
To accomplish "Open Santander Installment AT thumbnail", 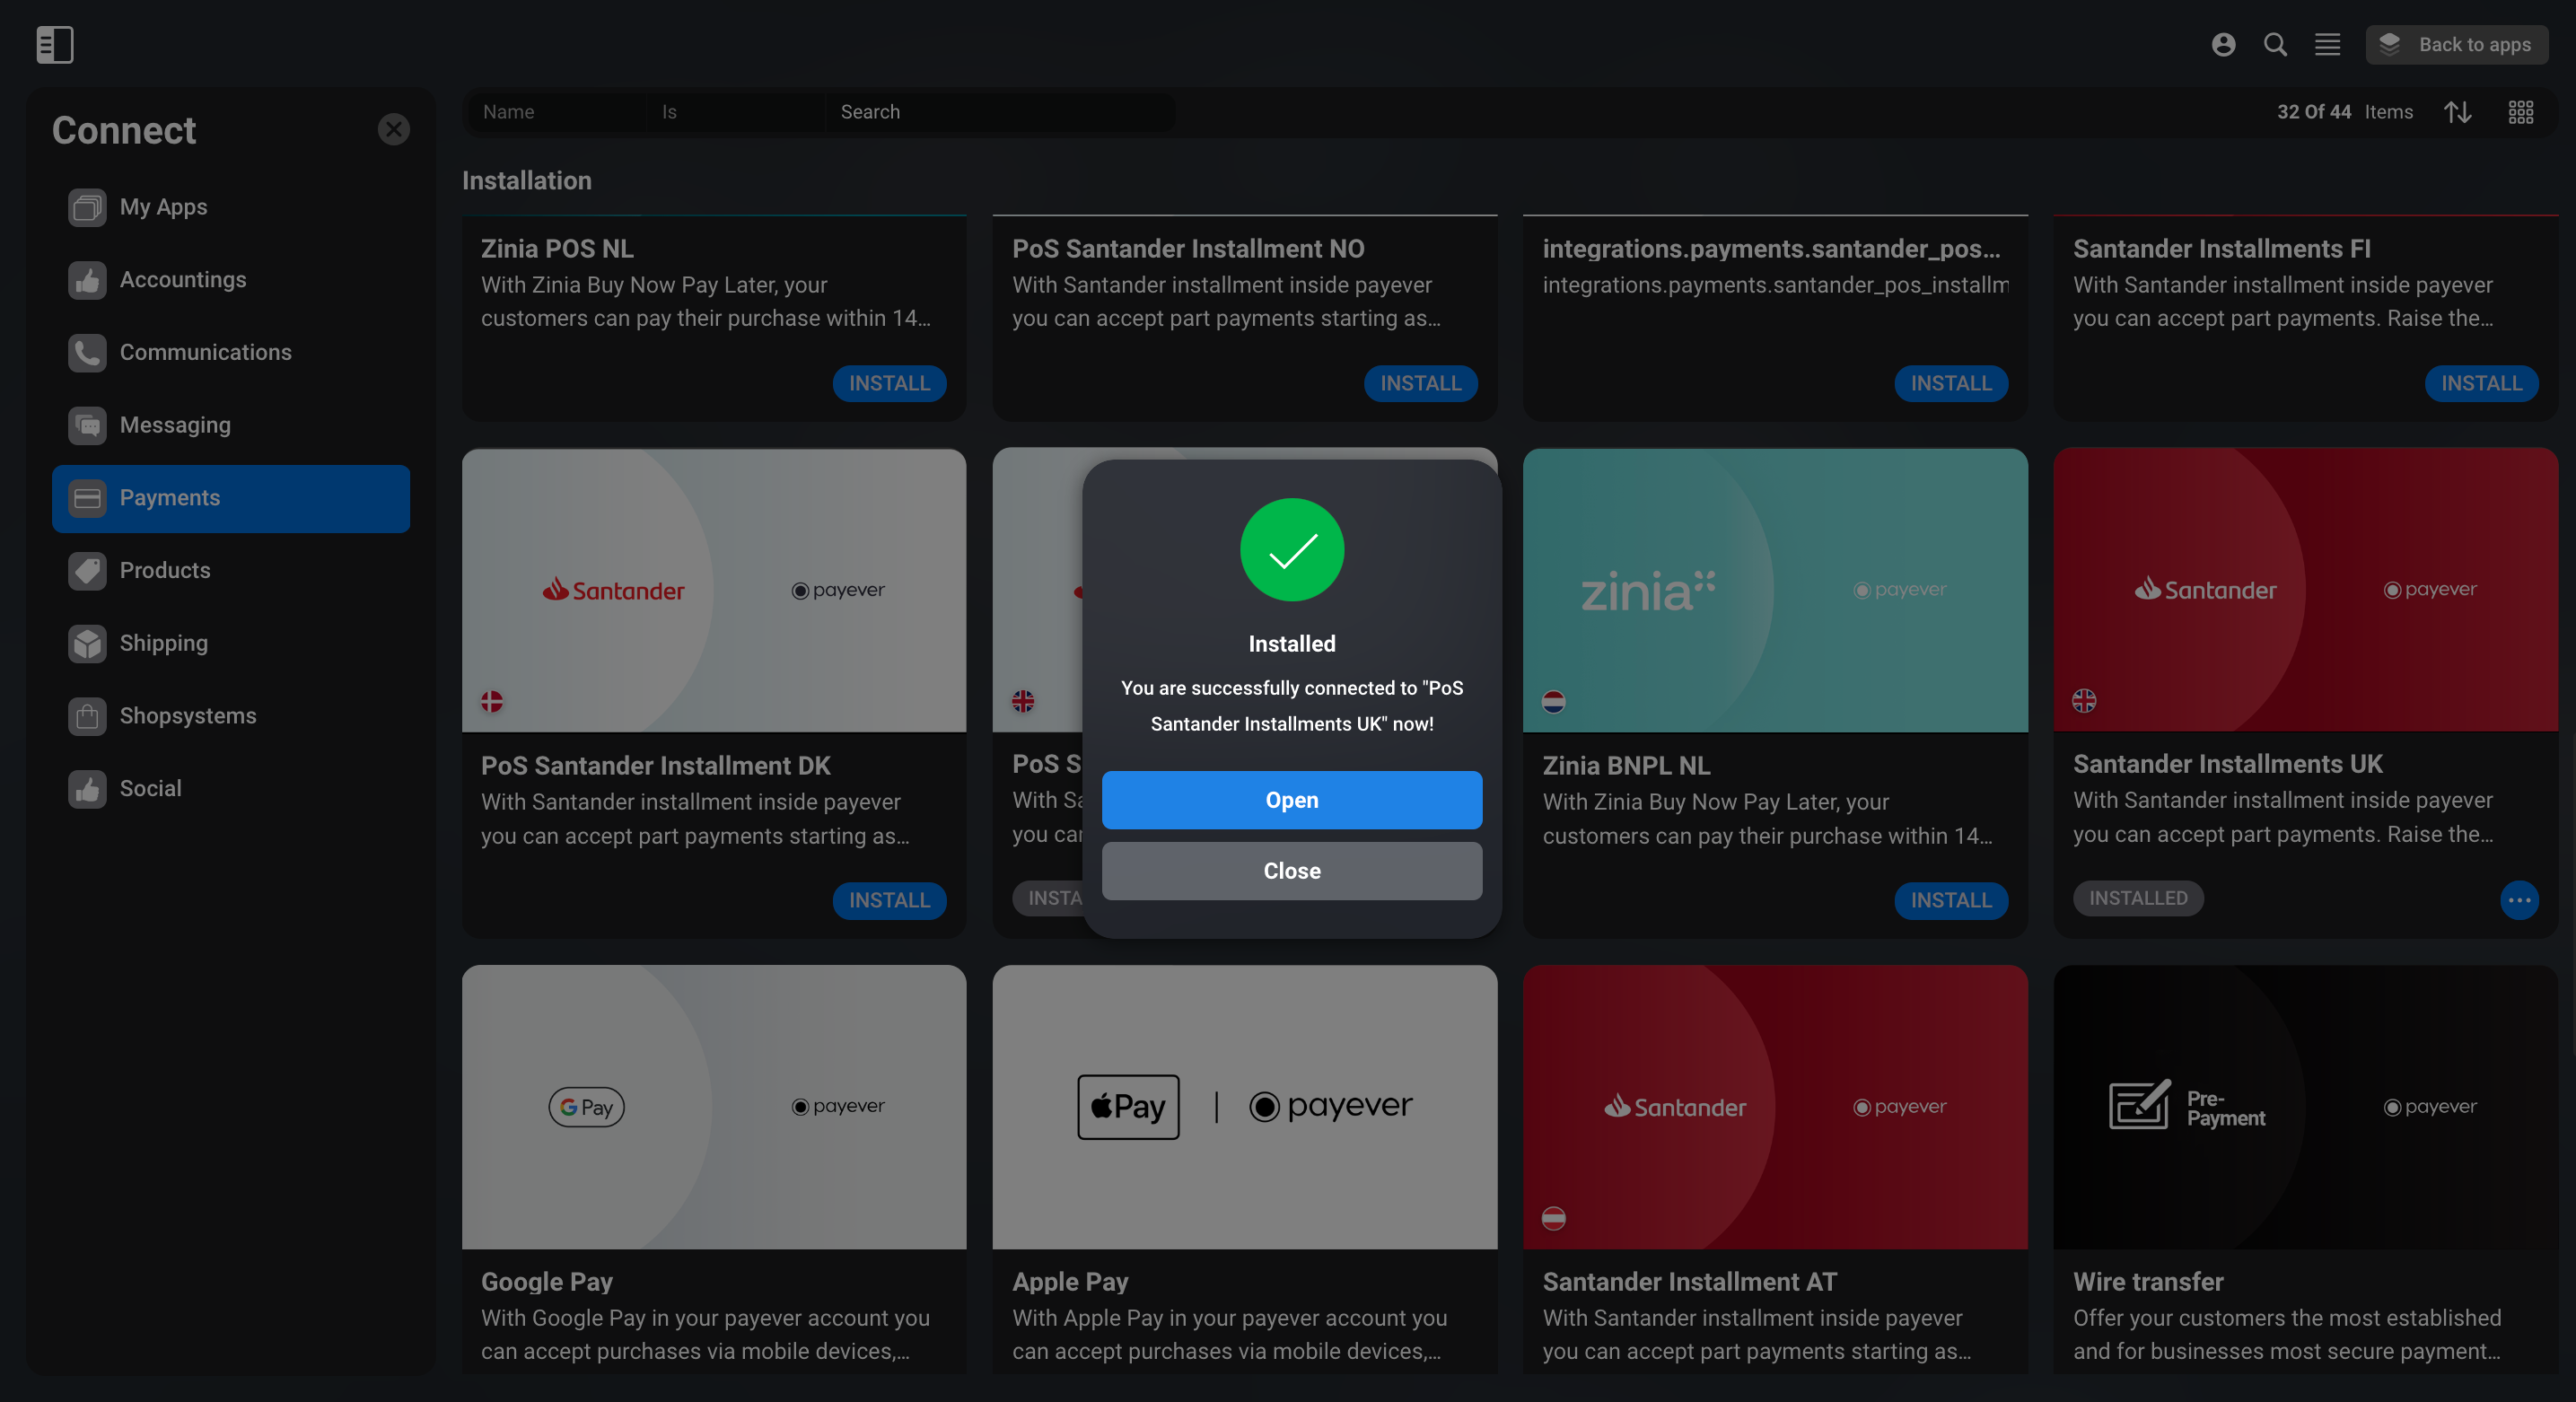I will (1775, 1106).
